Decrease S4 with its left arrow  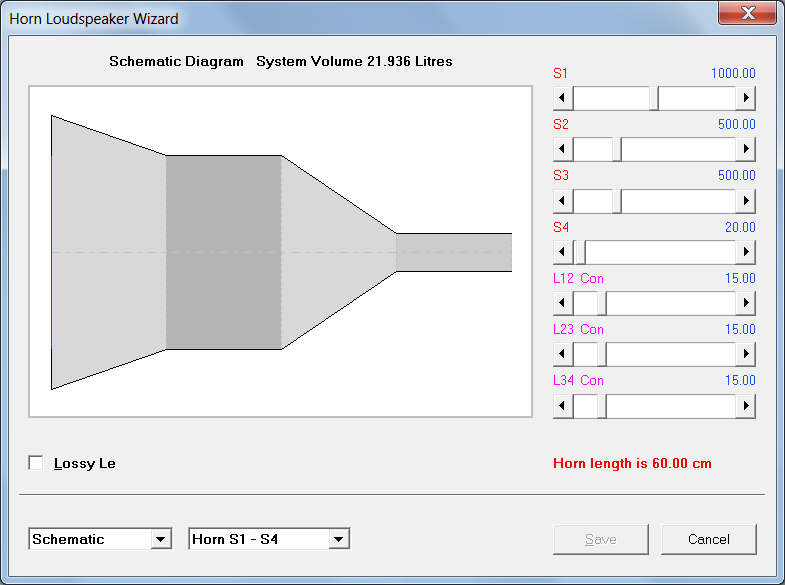pyautogui.click(x=563, y=251)
